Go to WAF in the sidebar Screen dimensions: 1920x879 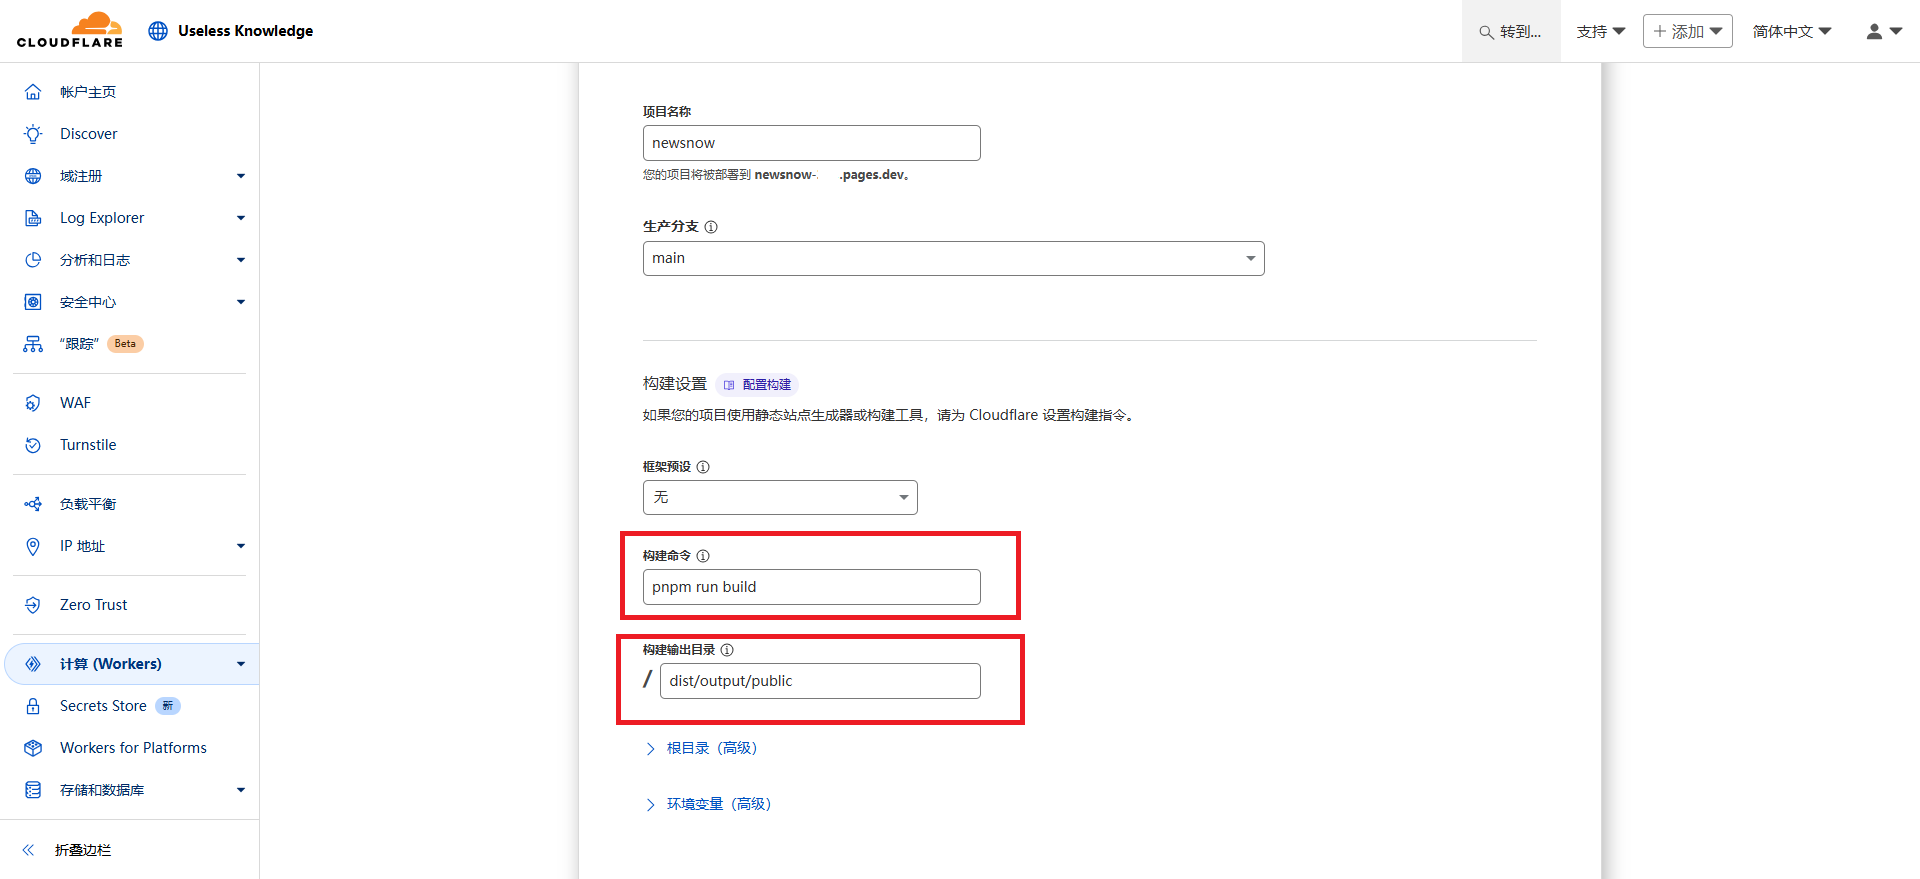75,403
